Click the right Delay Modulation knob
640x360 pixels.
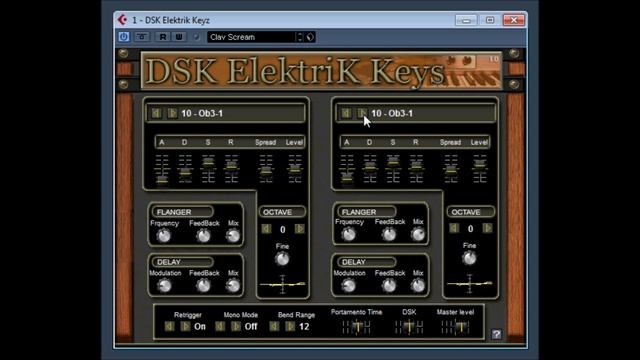click(x=348, y=285)
